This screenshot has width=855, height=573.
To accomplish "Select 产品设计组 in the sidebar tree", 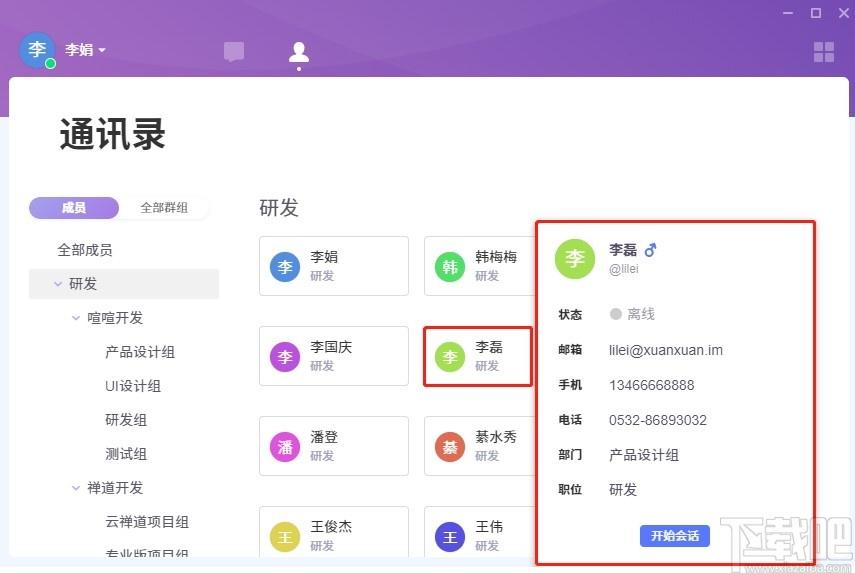I will tap(140, 352).
